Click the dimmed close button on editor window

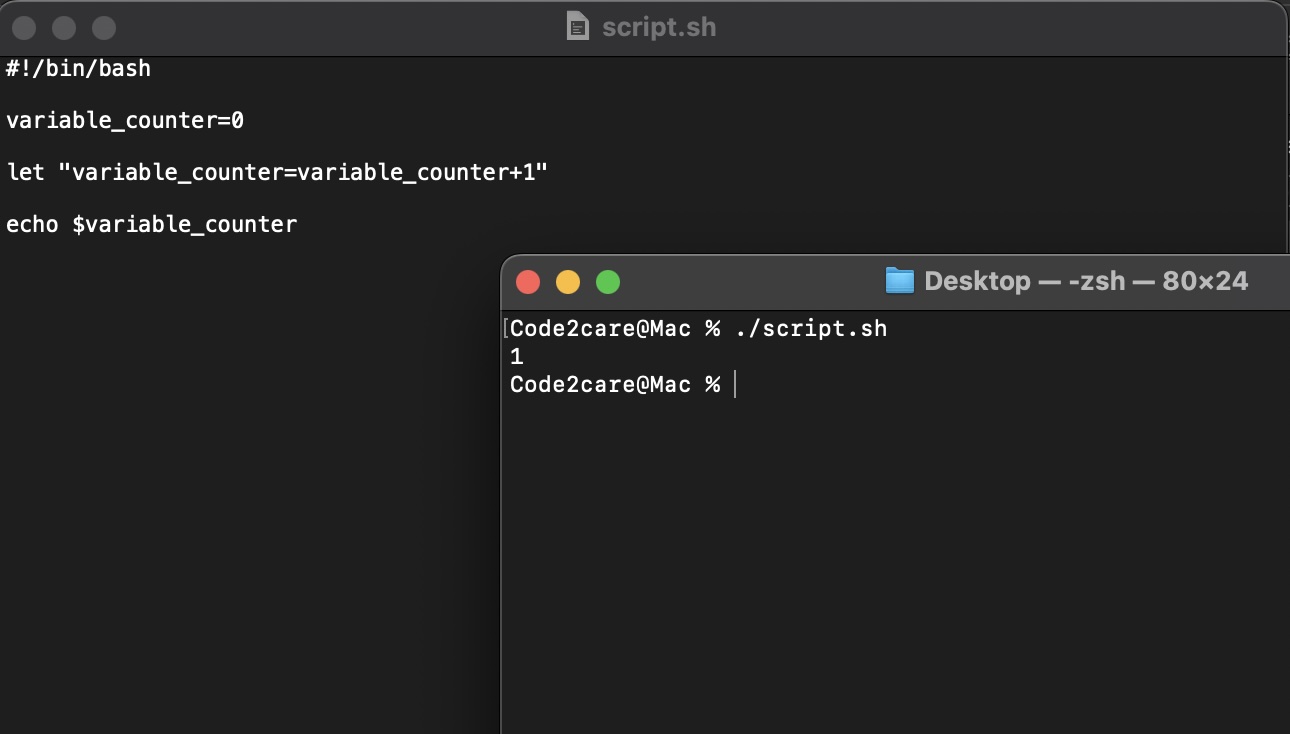pyautogui.click(x=23, y=27)
